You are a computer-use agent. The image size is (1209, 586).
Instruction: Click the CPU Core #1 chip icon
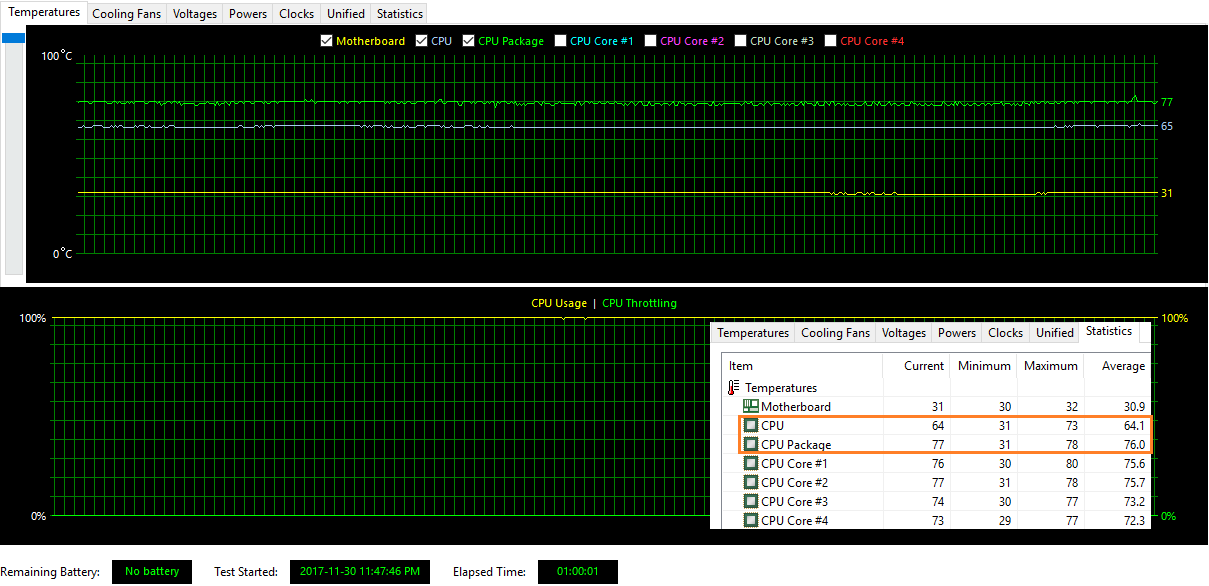coord(750,464)
